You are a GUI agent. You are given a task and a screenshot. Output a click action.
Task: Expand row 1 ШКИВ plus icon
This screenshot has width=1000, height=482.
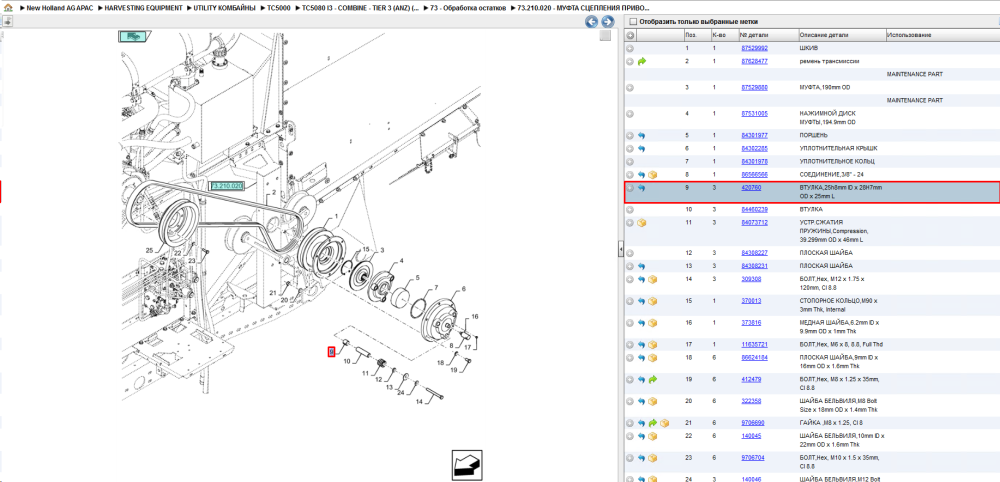point(630,48)
